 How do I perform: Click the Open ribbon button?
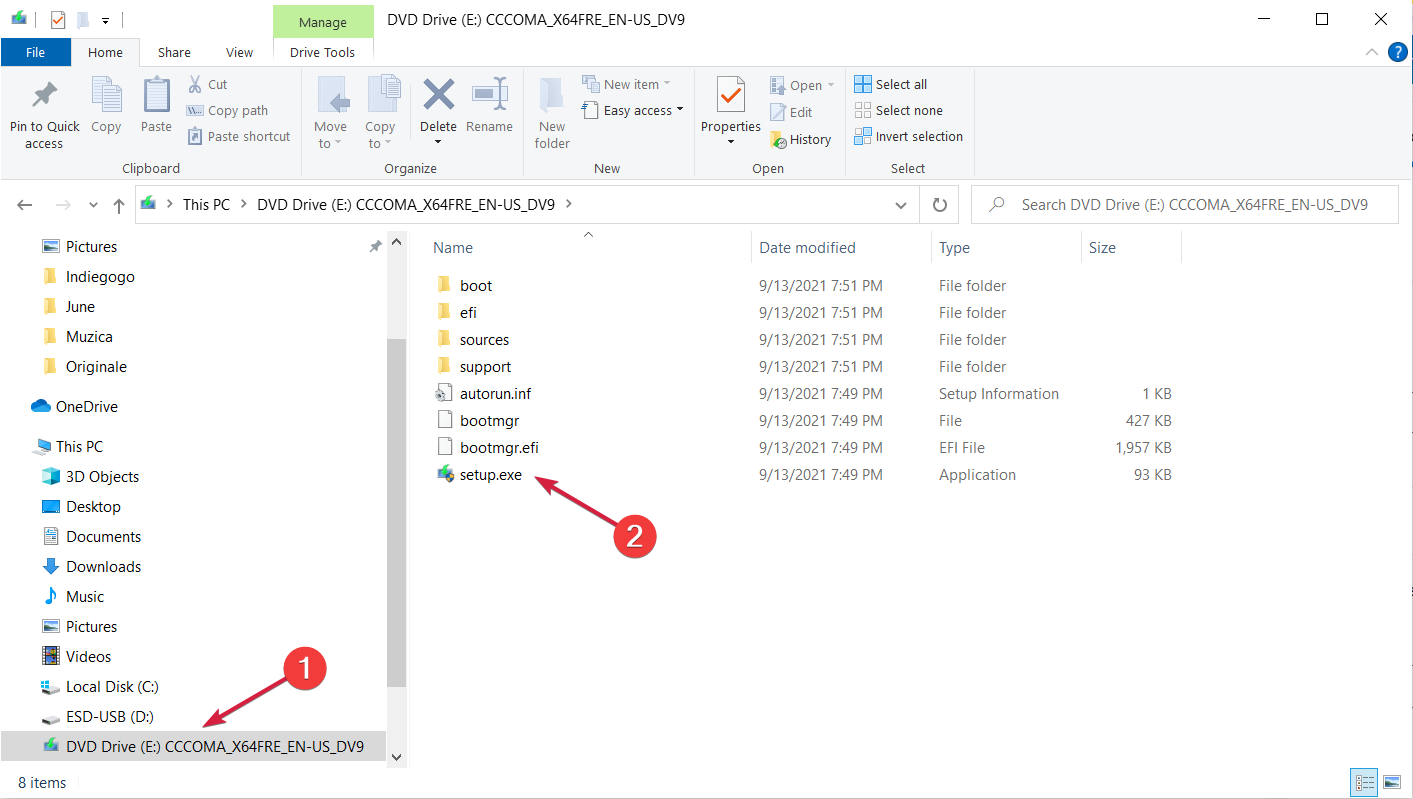point(802,85)
